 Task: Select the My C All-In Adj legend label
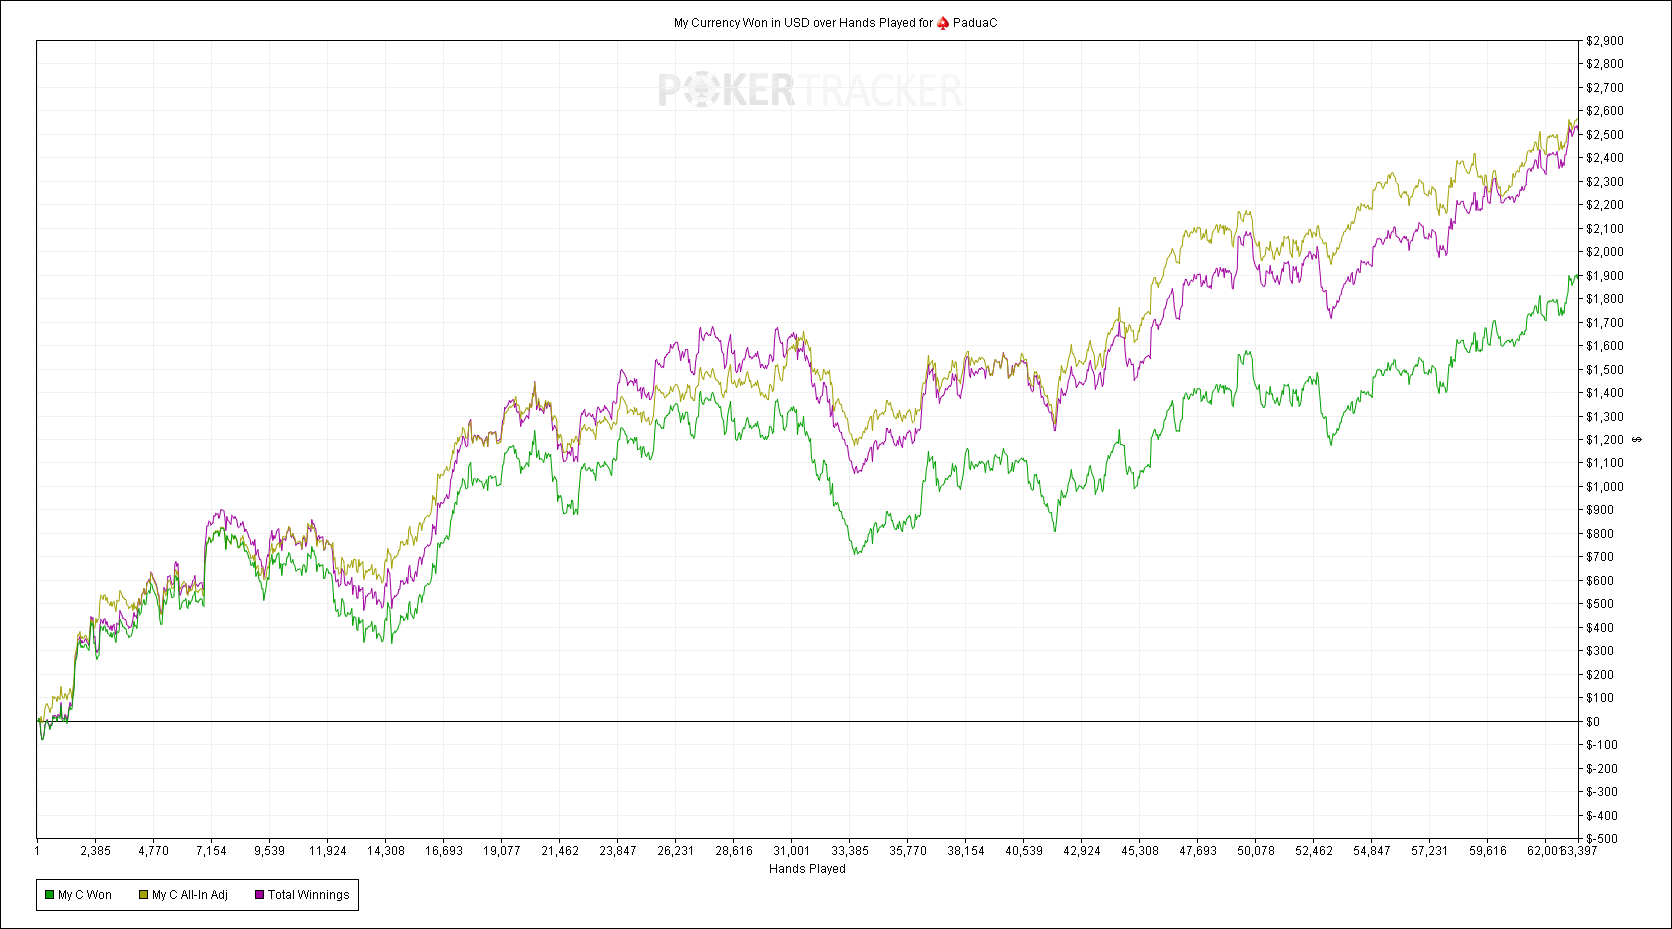(190, 895)
